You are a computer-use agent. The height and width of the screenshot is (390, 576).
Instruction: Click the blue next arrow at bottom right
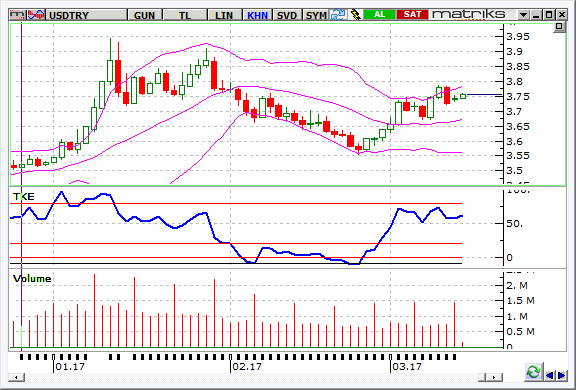pyautogui.click(x=561, y=375)
